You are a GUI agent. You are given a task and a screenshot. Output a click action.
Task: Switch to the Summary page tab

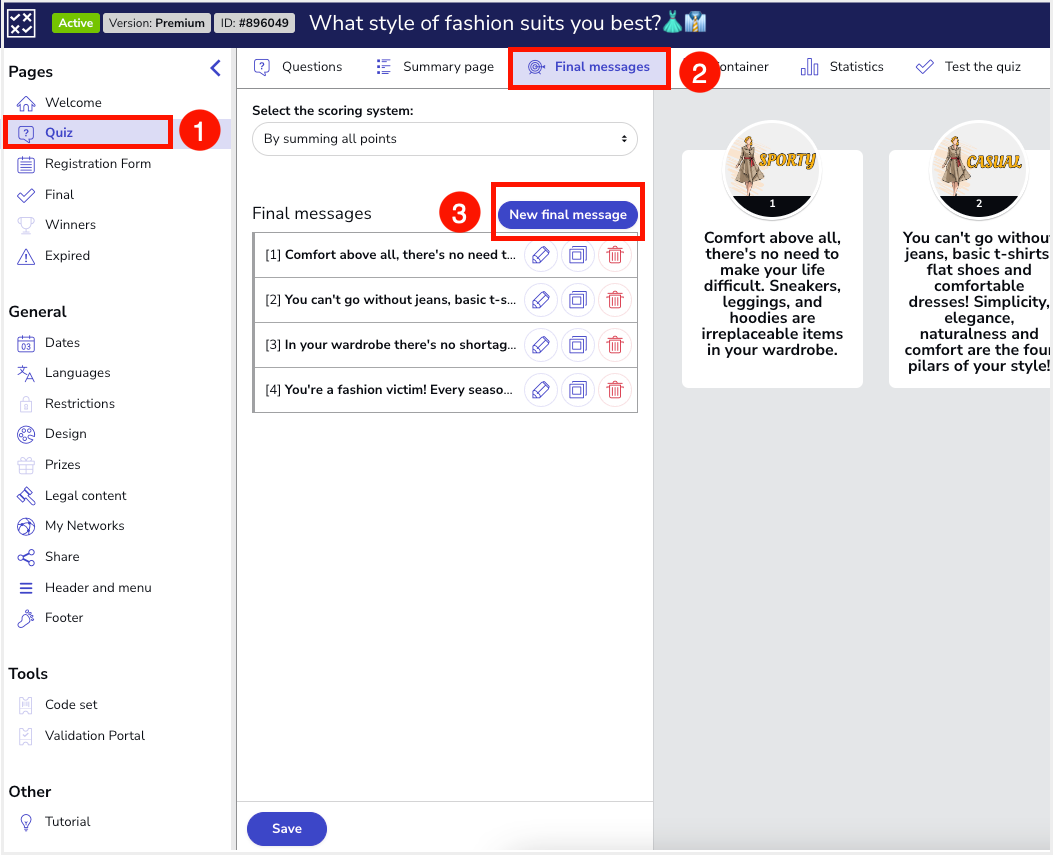[x=435, y=67]
